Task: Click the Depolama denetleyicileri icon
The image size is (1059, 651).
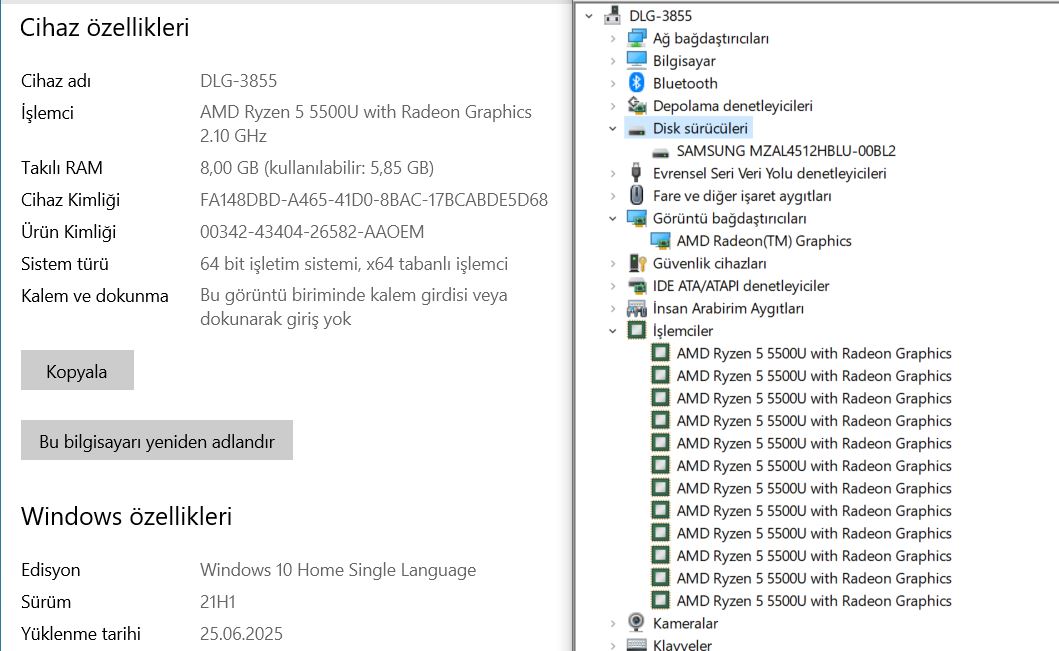Action: pyautogui.click(x=636, y=105)
